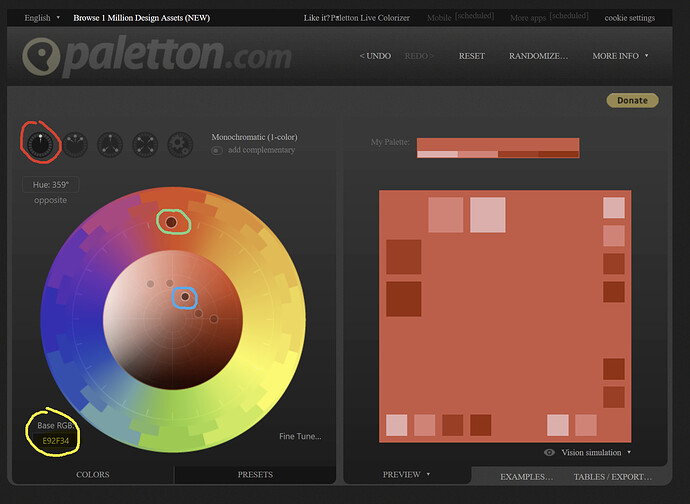Image resolution: width=690 pixels, height=504 pixels.
Task: Click the Fine Tune link
Action: 300,436
